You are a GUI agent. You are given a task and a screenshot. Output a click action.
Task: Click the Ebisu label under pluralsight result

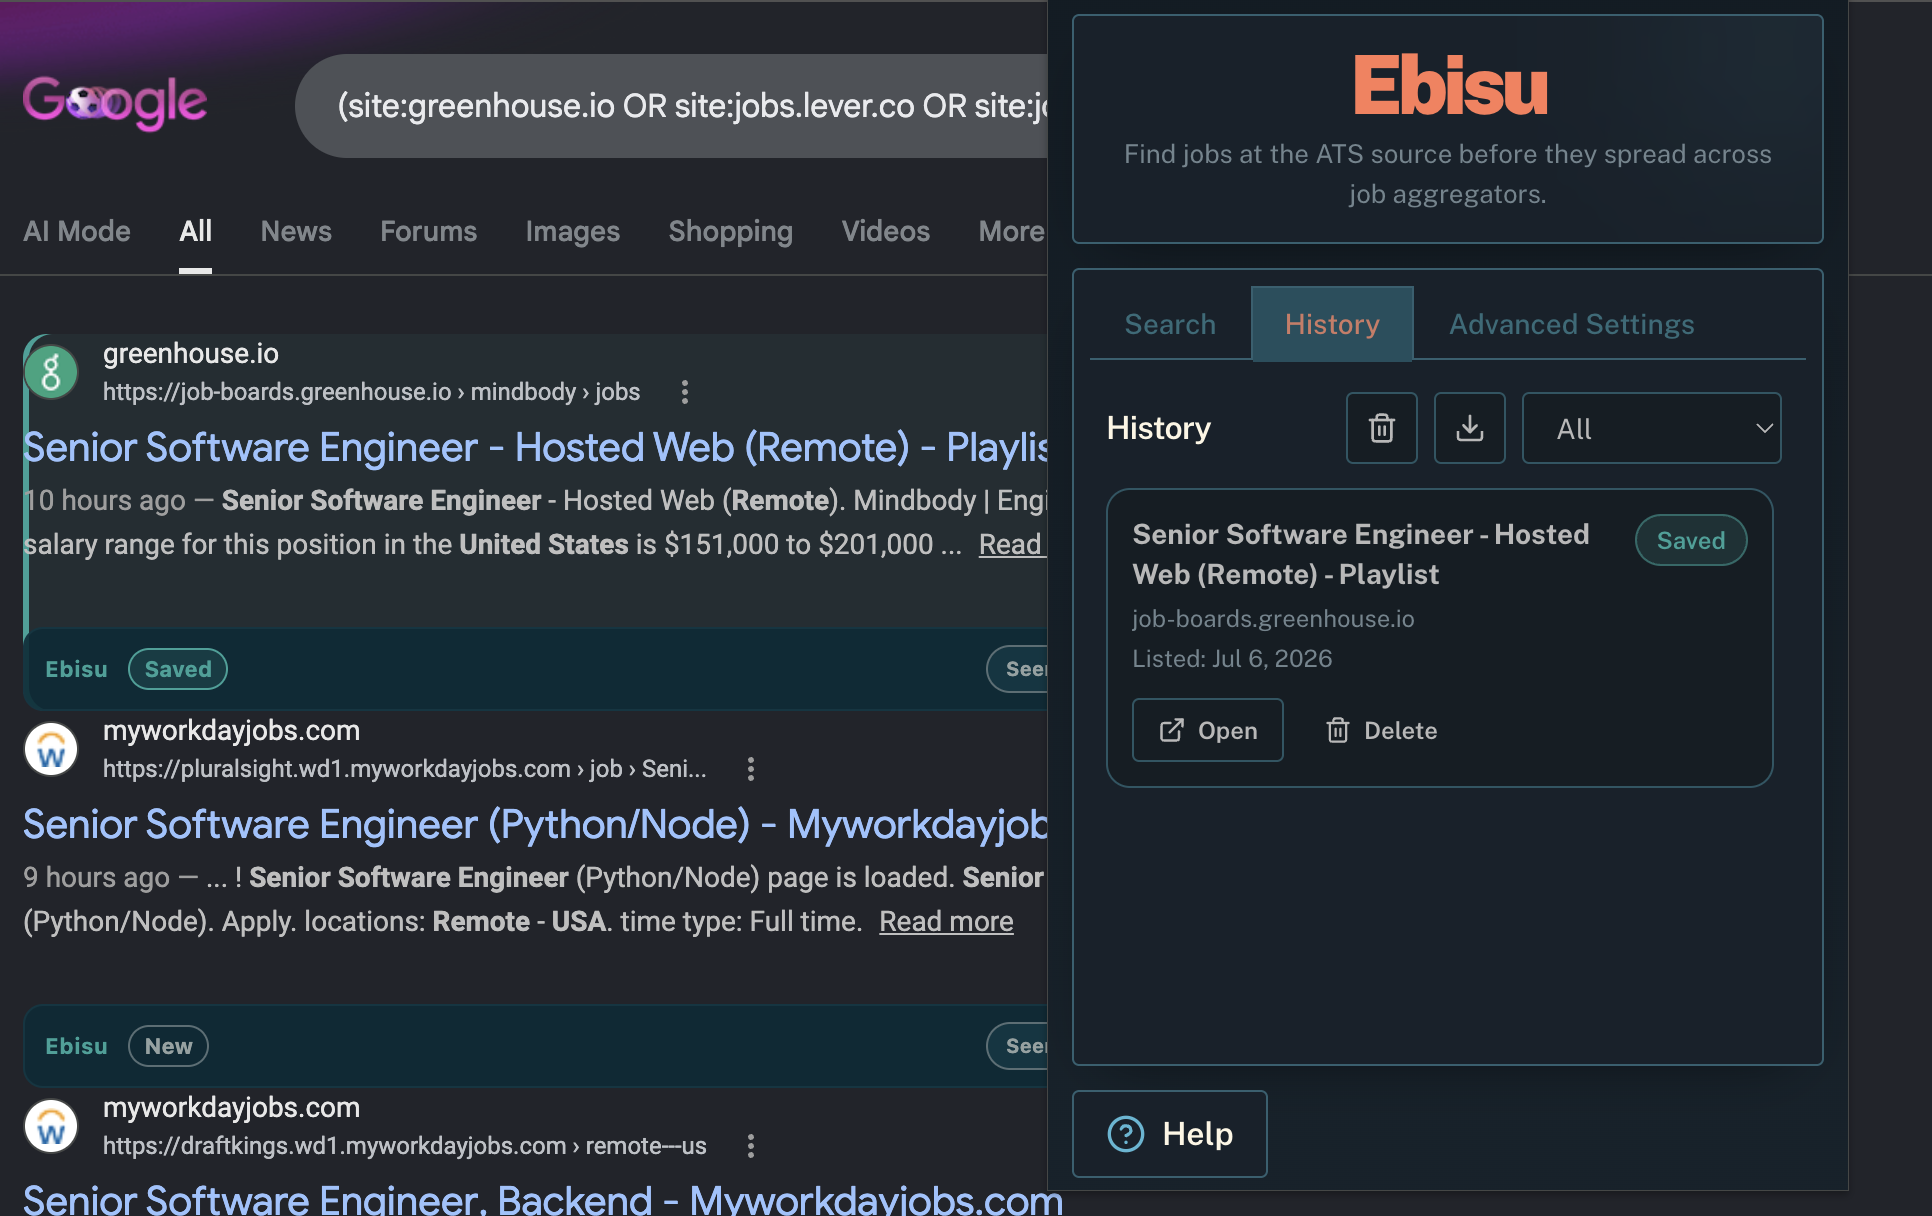(x=76, y=1046)
